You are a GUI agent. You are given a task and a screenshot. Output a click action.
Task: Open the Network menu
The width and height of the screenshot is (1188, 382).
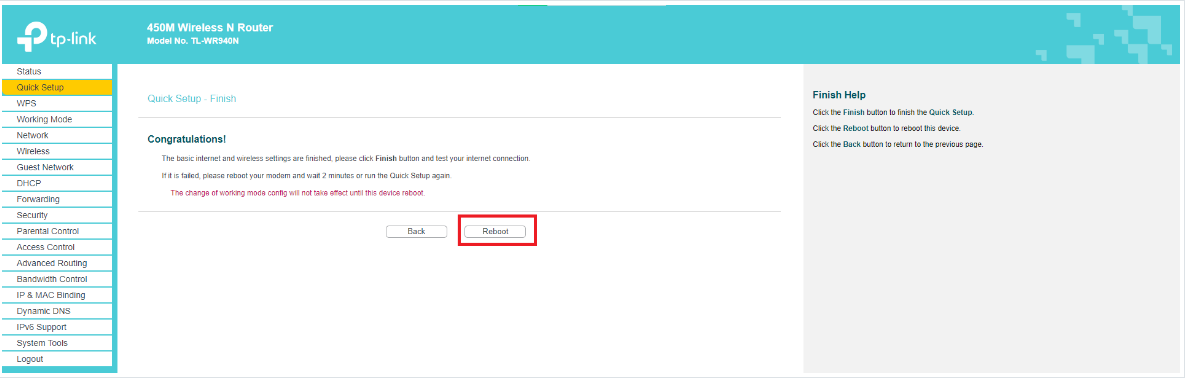57,135
